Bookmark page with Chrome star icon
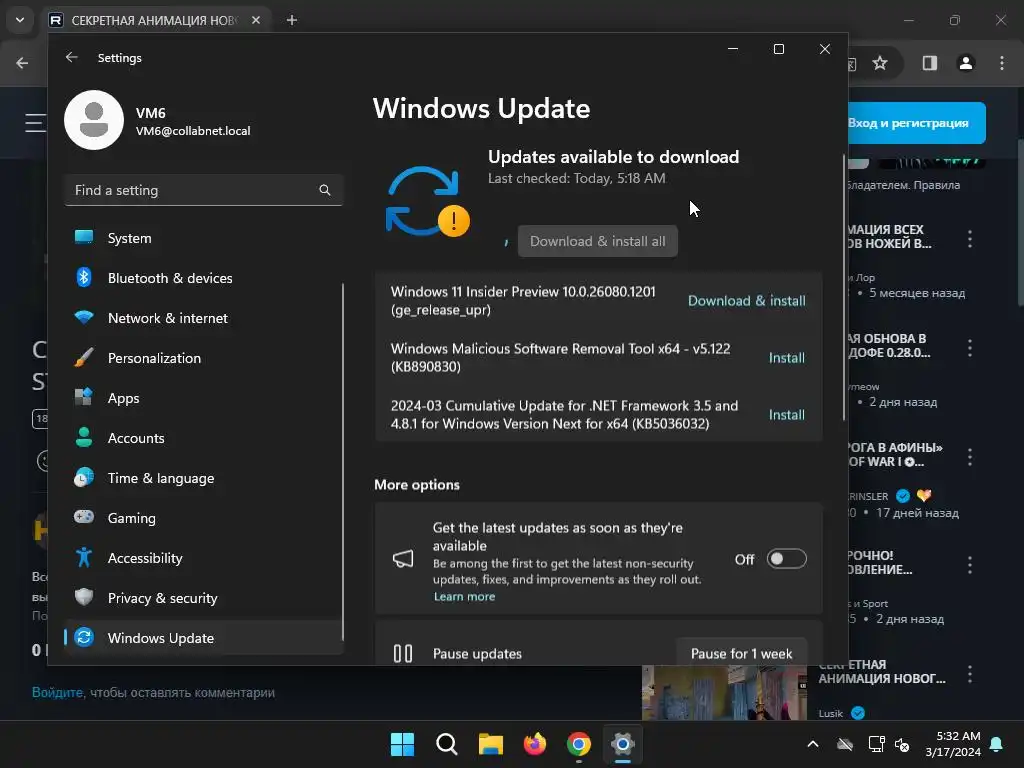 [880, 63]
